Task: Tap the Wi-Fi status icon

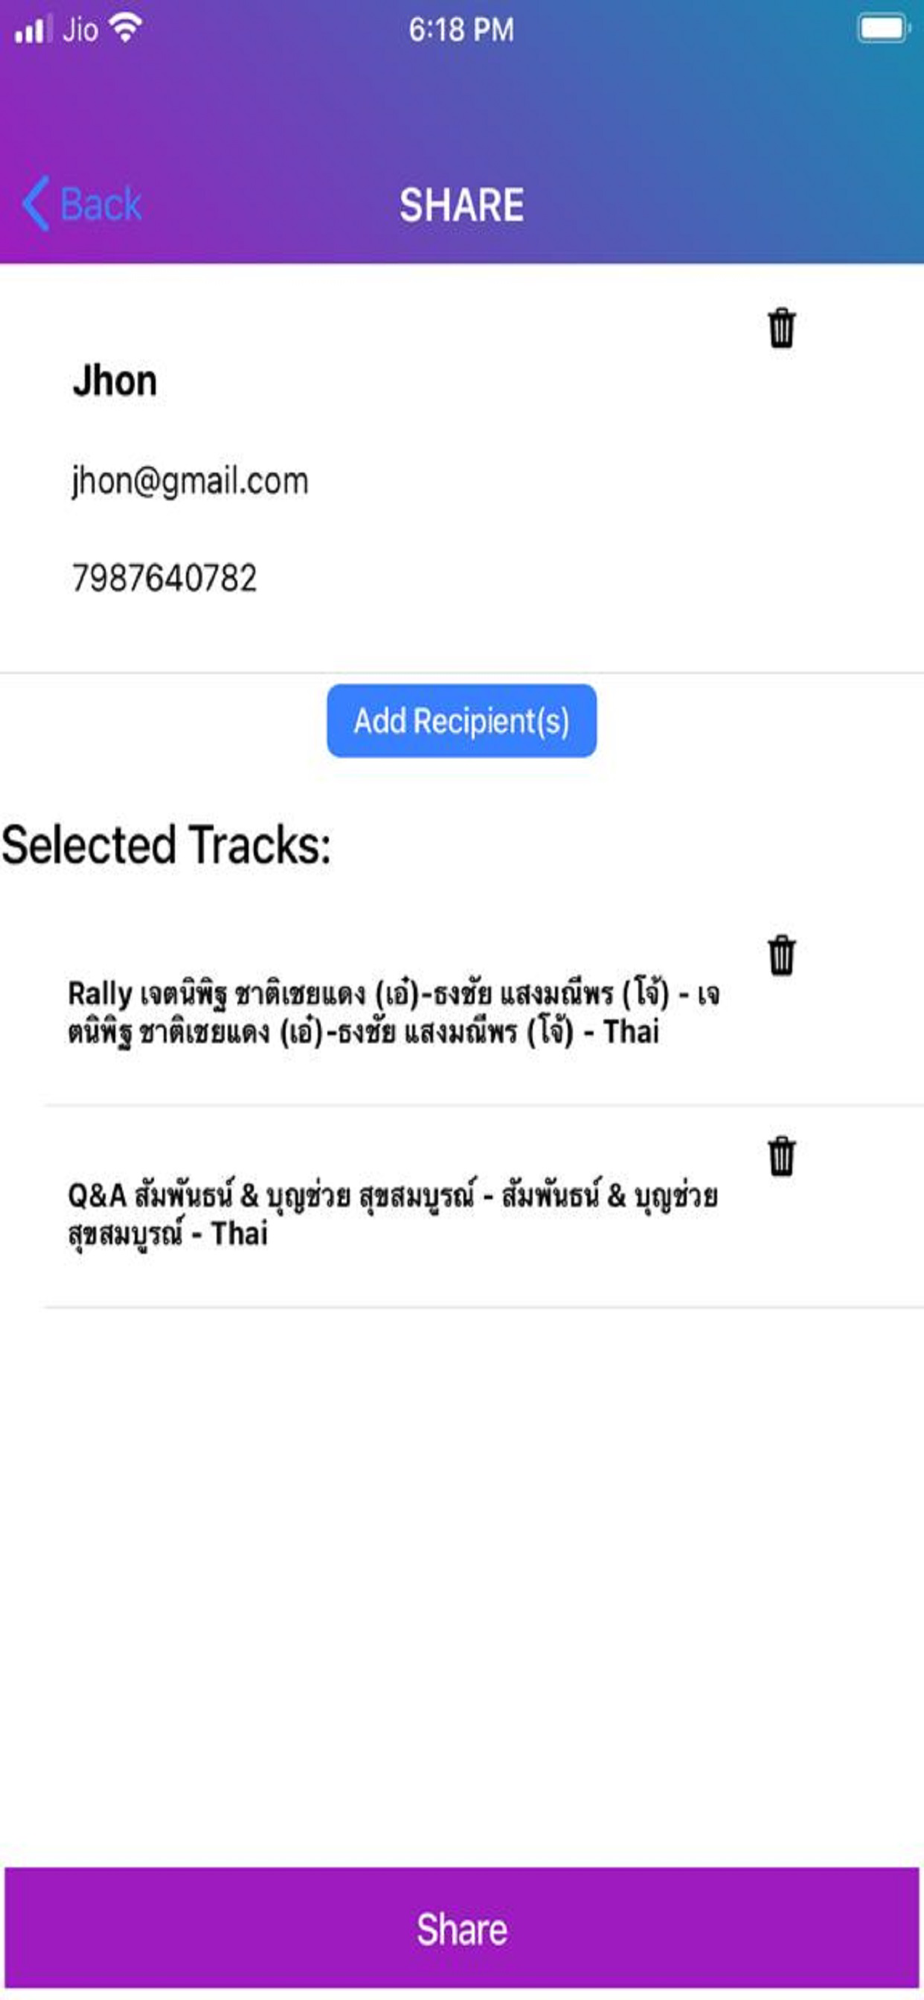Action: pos(126,28)
